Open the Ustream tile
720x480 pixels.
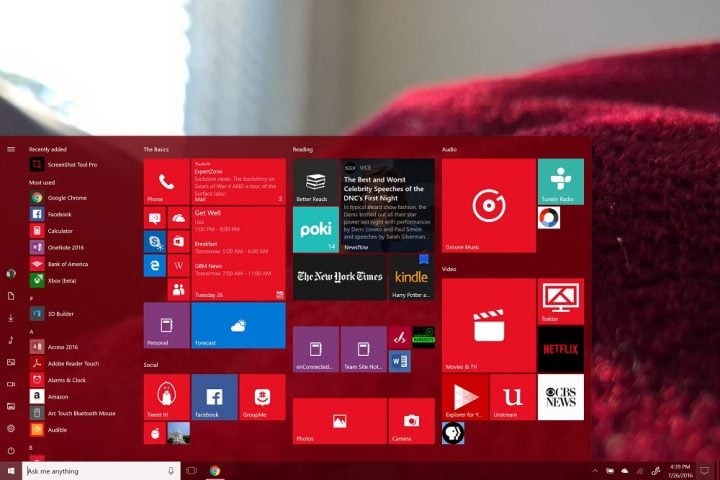click(513, 397)
